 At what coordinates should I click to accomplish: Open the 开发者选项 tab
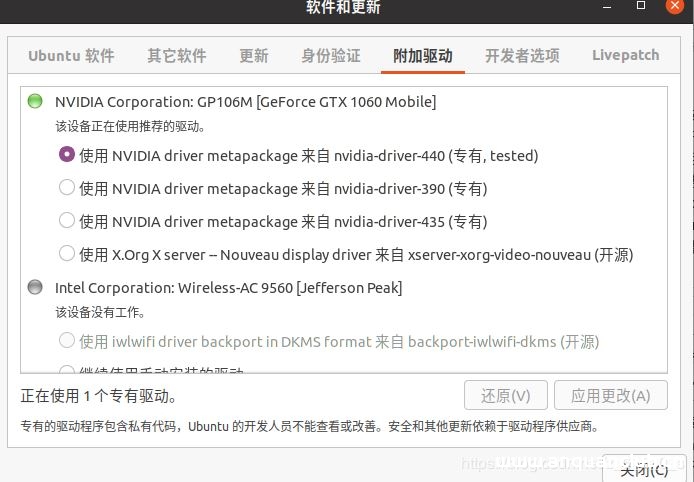pyautogui.click(x=522, y=56)
